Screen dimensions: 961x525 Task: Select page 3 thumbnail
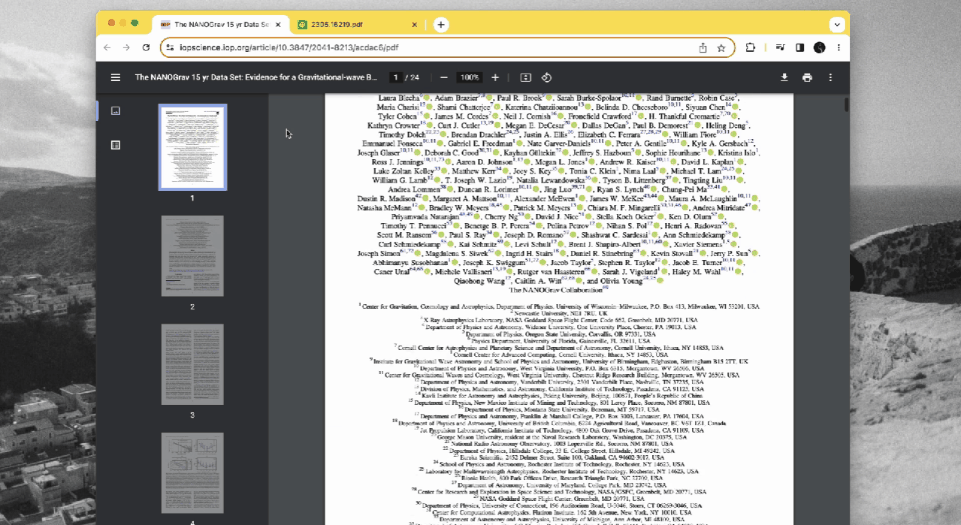pos(192,364)
